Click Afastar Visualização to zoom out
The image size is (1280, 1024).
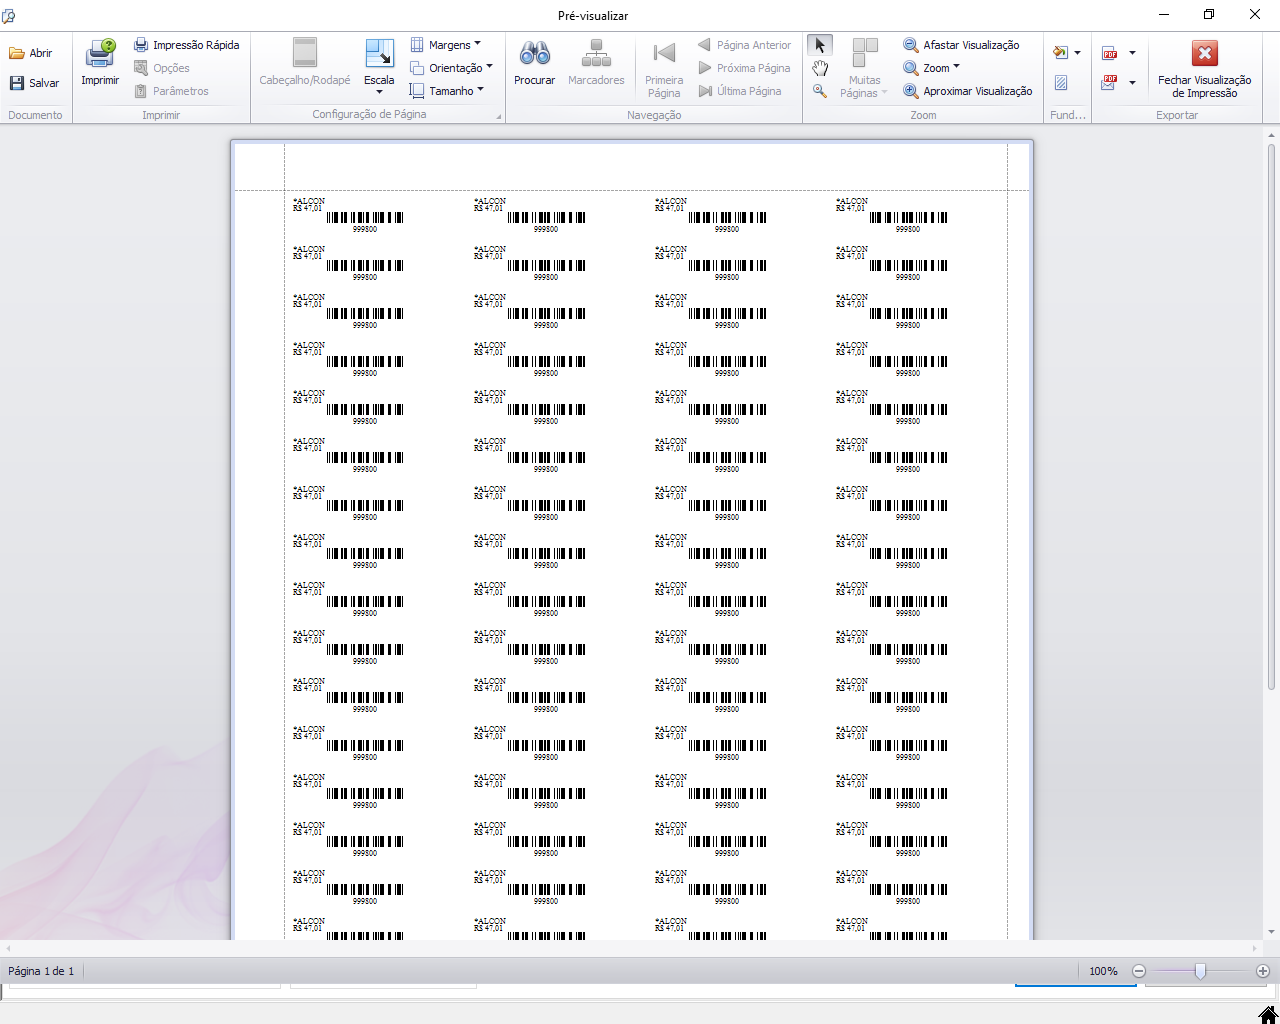point(961,45)
